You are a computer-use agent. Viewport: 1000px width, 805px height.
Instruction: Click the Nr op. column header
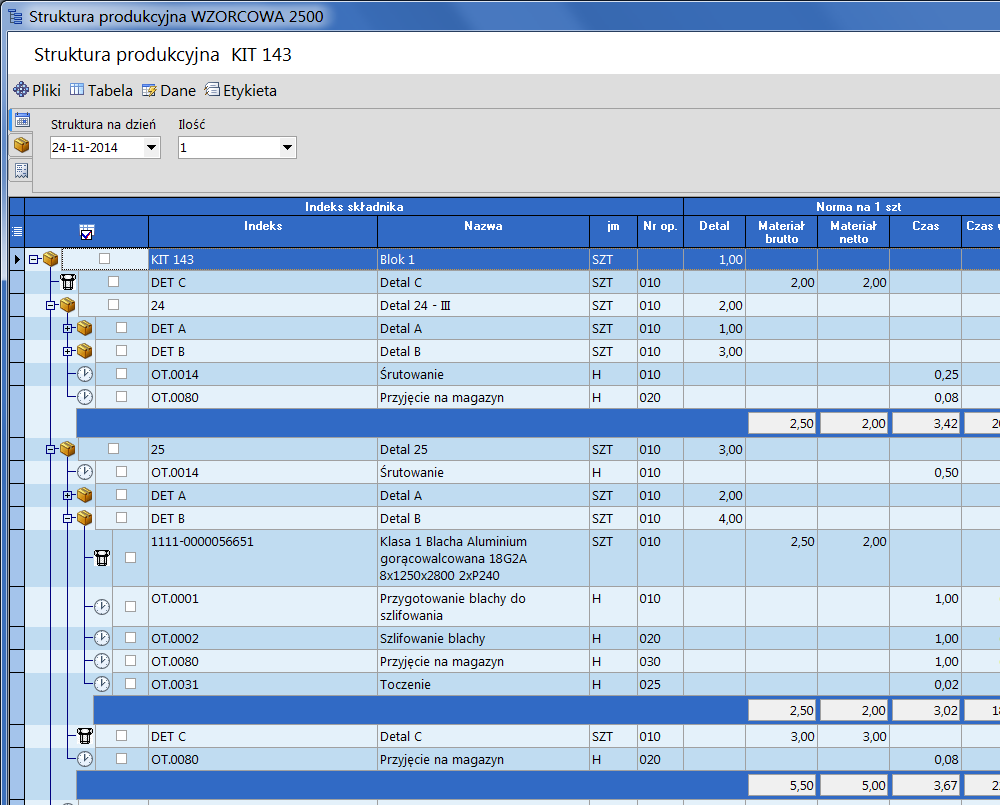[660, 232]
